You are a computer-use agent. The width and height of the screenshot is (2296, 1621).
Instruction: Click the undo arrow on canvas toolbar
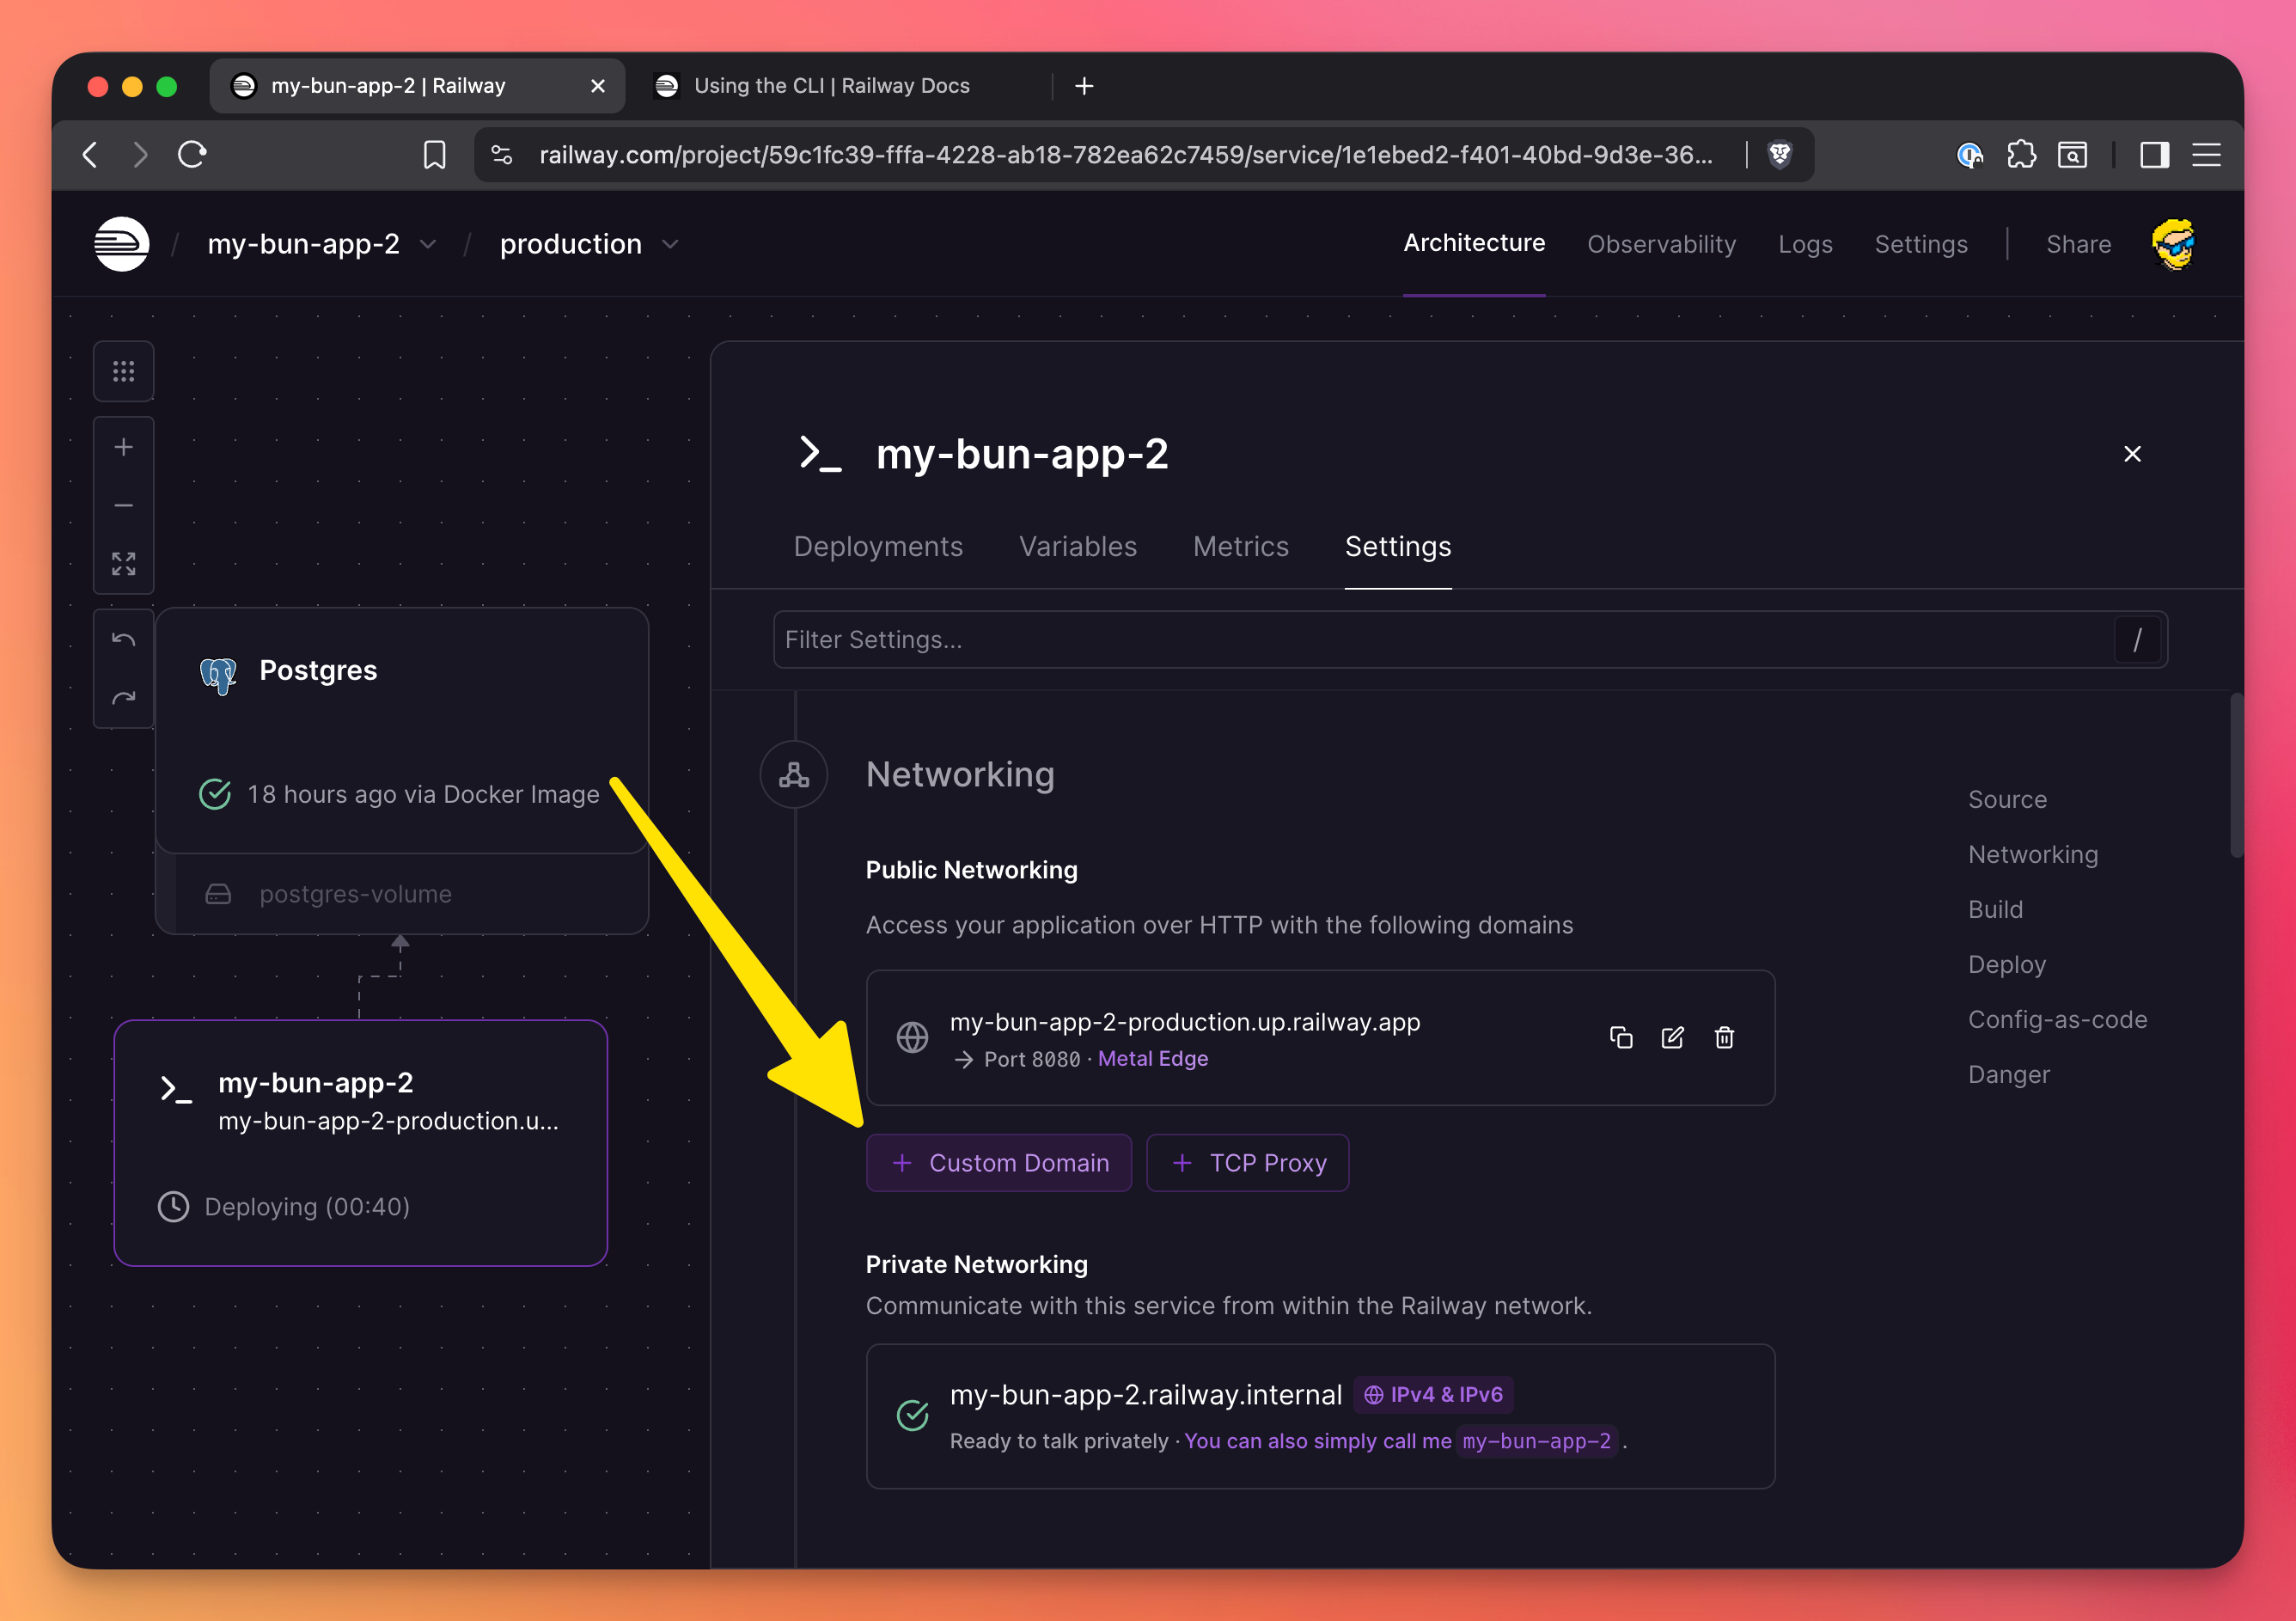click(123, 639)
